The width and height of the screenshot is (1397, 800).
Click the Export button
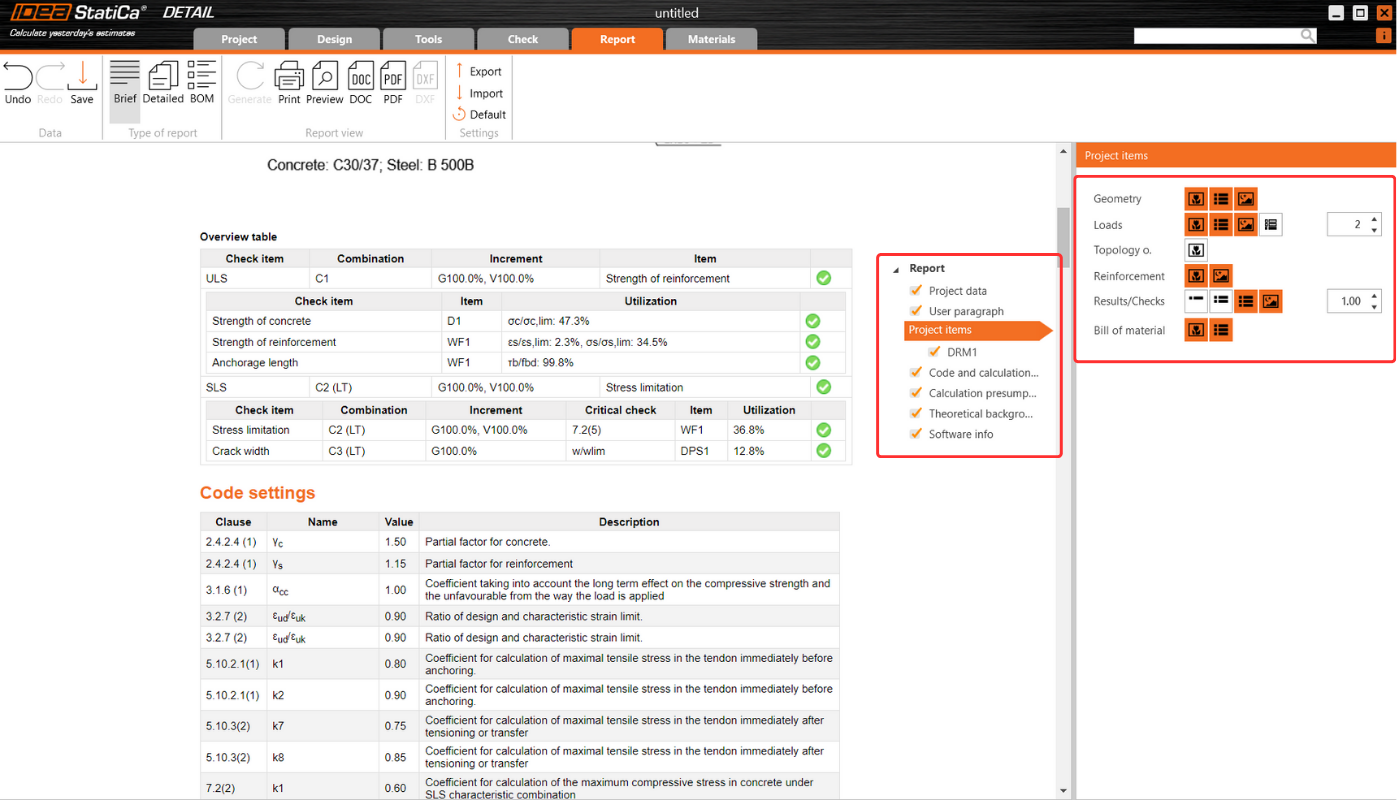(479, 71)
